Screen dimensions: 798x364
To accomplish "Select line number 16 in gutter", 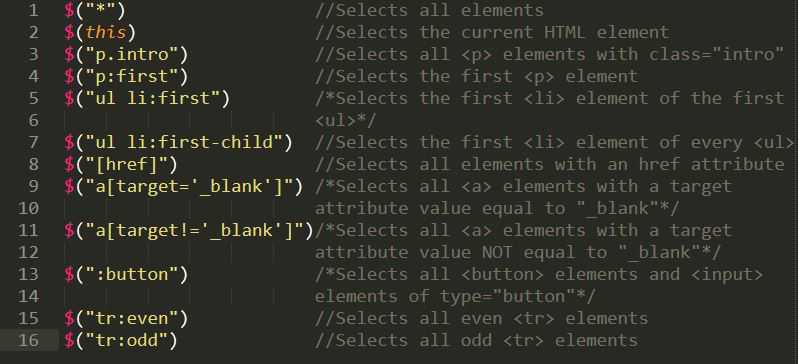I will [28, 340].
